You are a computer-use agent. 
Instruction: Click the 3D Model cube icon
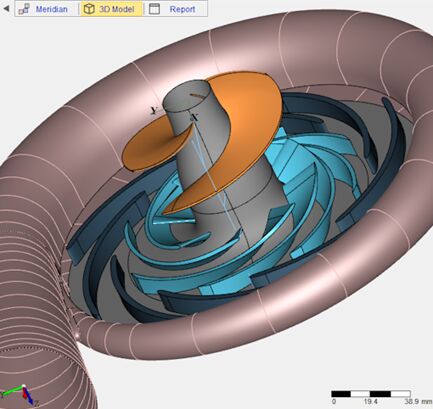click(x=89, y=9)
